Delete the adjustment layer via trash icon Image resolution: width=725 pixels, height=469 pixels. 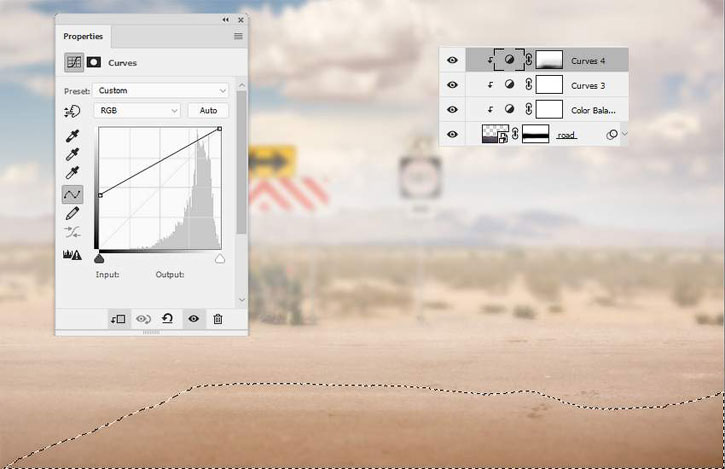pyautogui.click(x=218, y=319)
